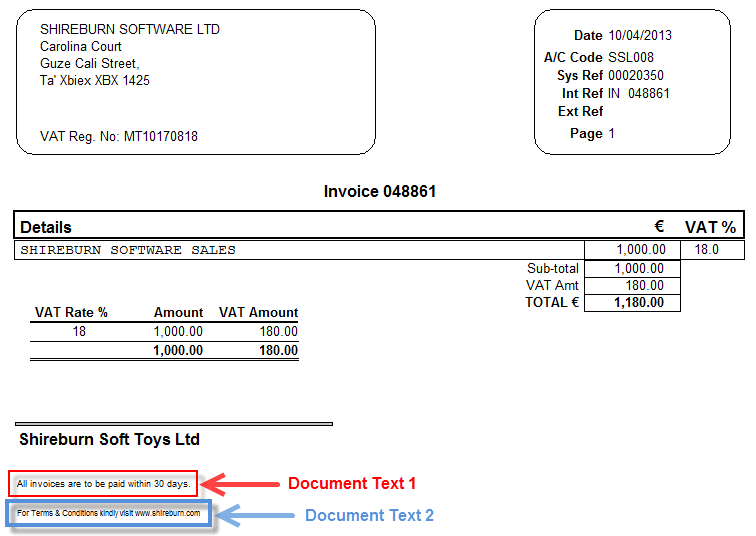Screen dimensions: 756x536
Task: Click the € column header
Action: coord(659,227)
